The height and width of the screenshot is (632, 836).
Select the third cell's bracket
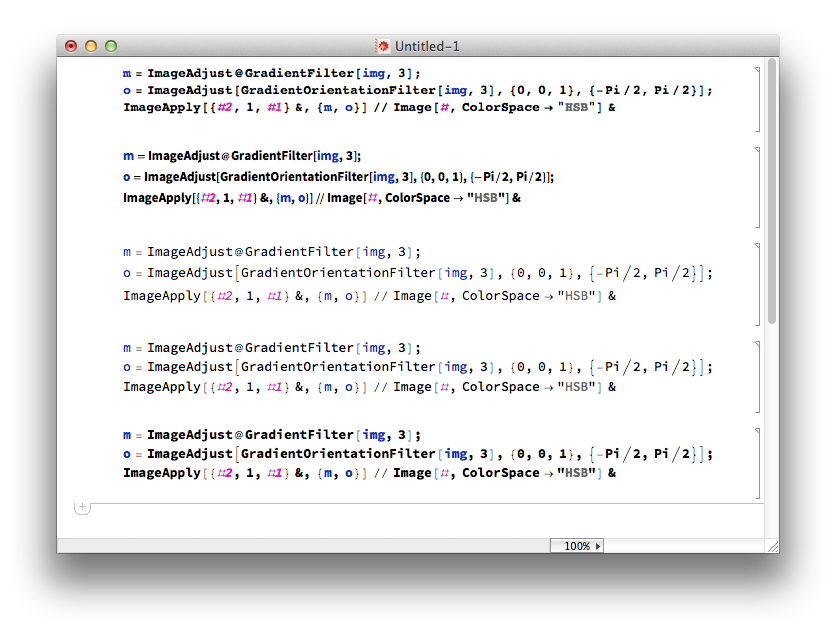point(758,284)
